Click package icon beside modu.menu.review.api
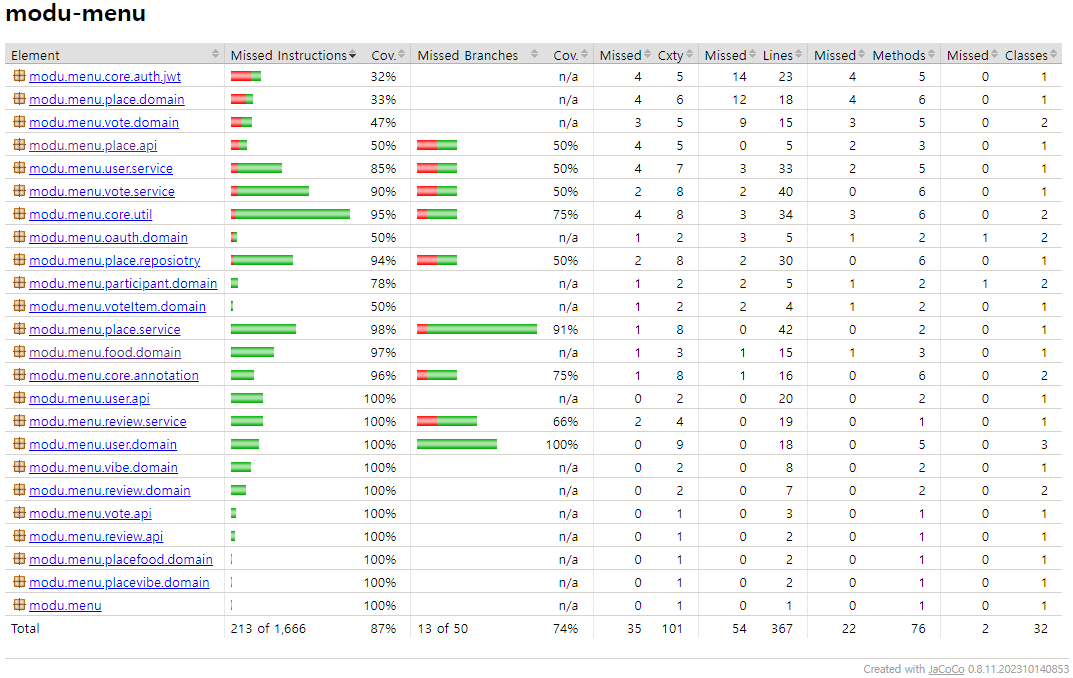Viewport: 1073px width, 678px height. (x=19, y=536)
